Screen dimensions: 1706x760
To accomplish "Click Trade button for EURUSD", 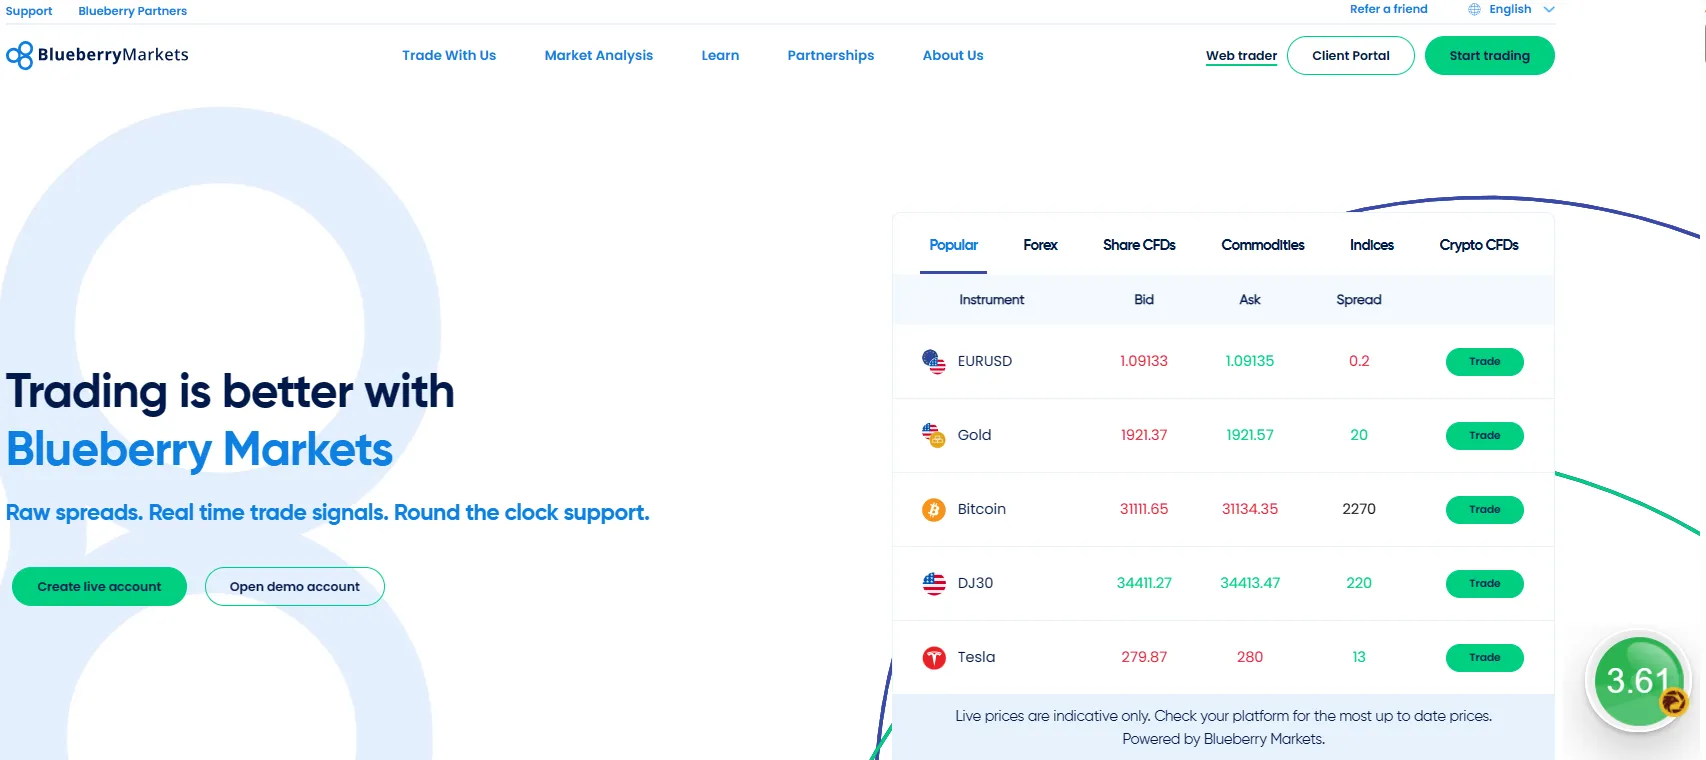I will 1484,362.
